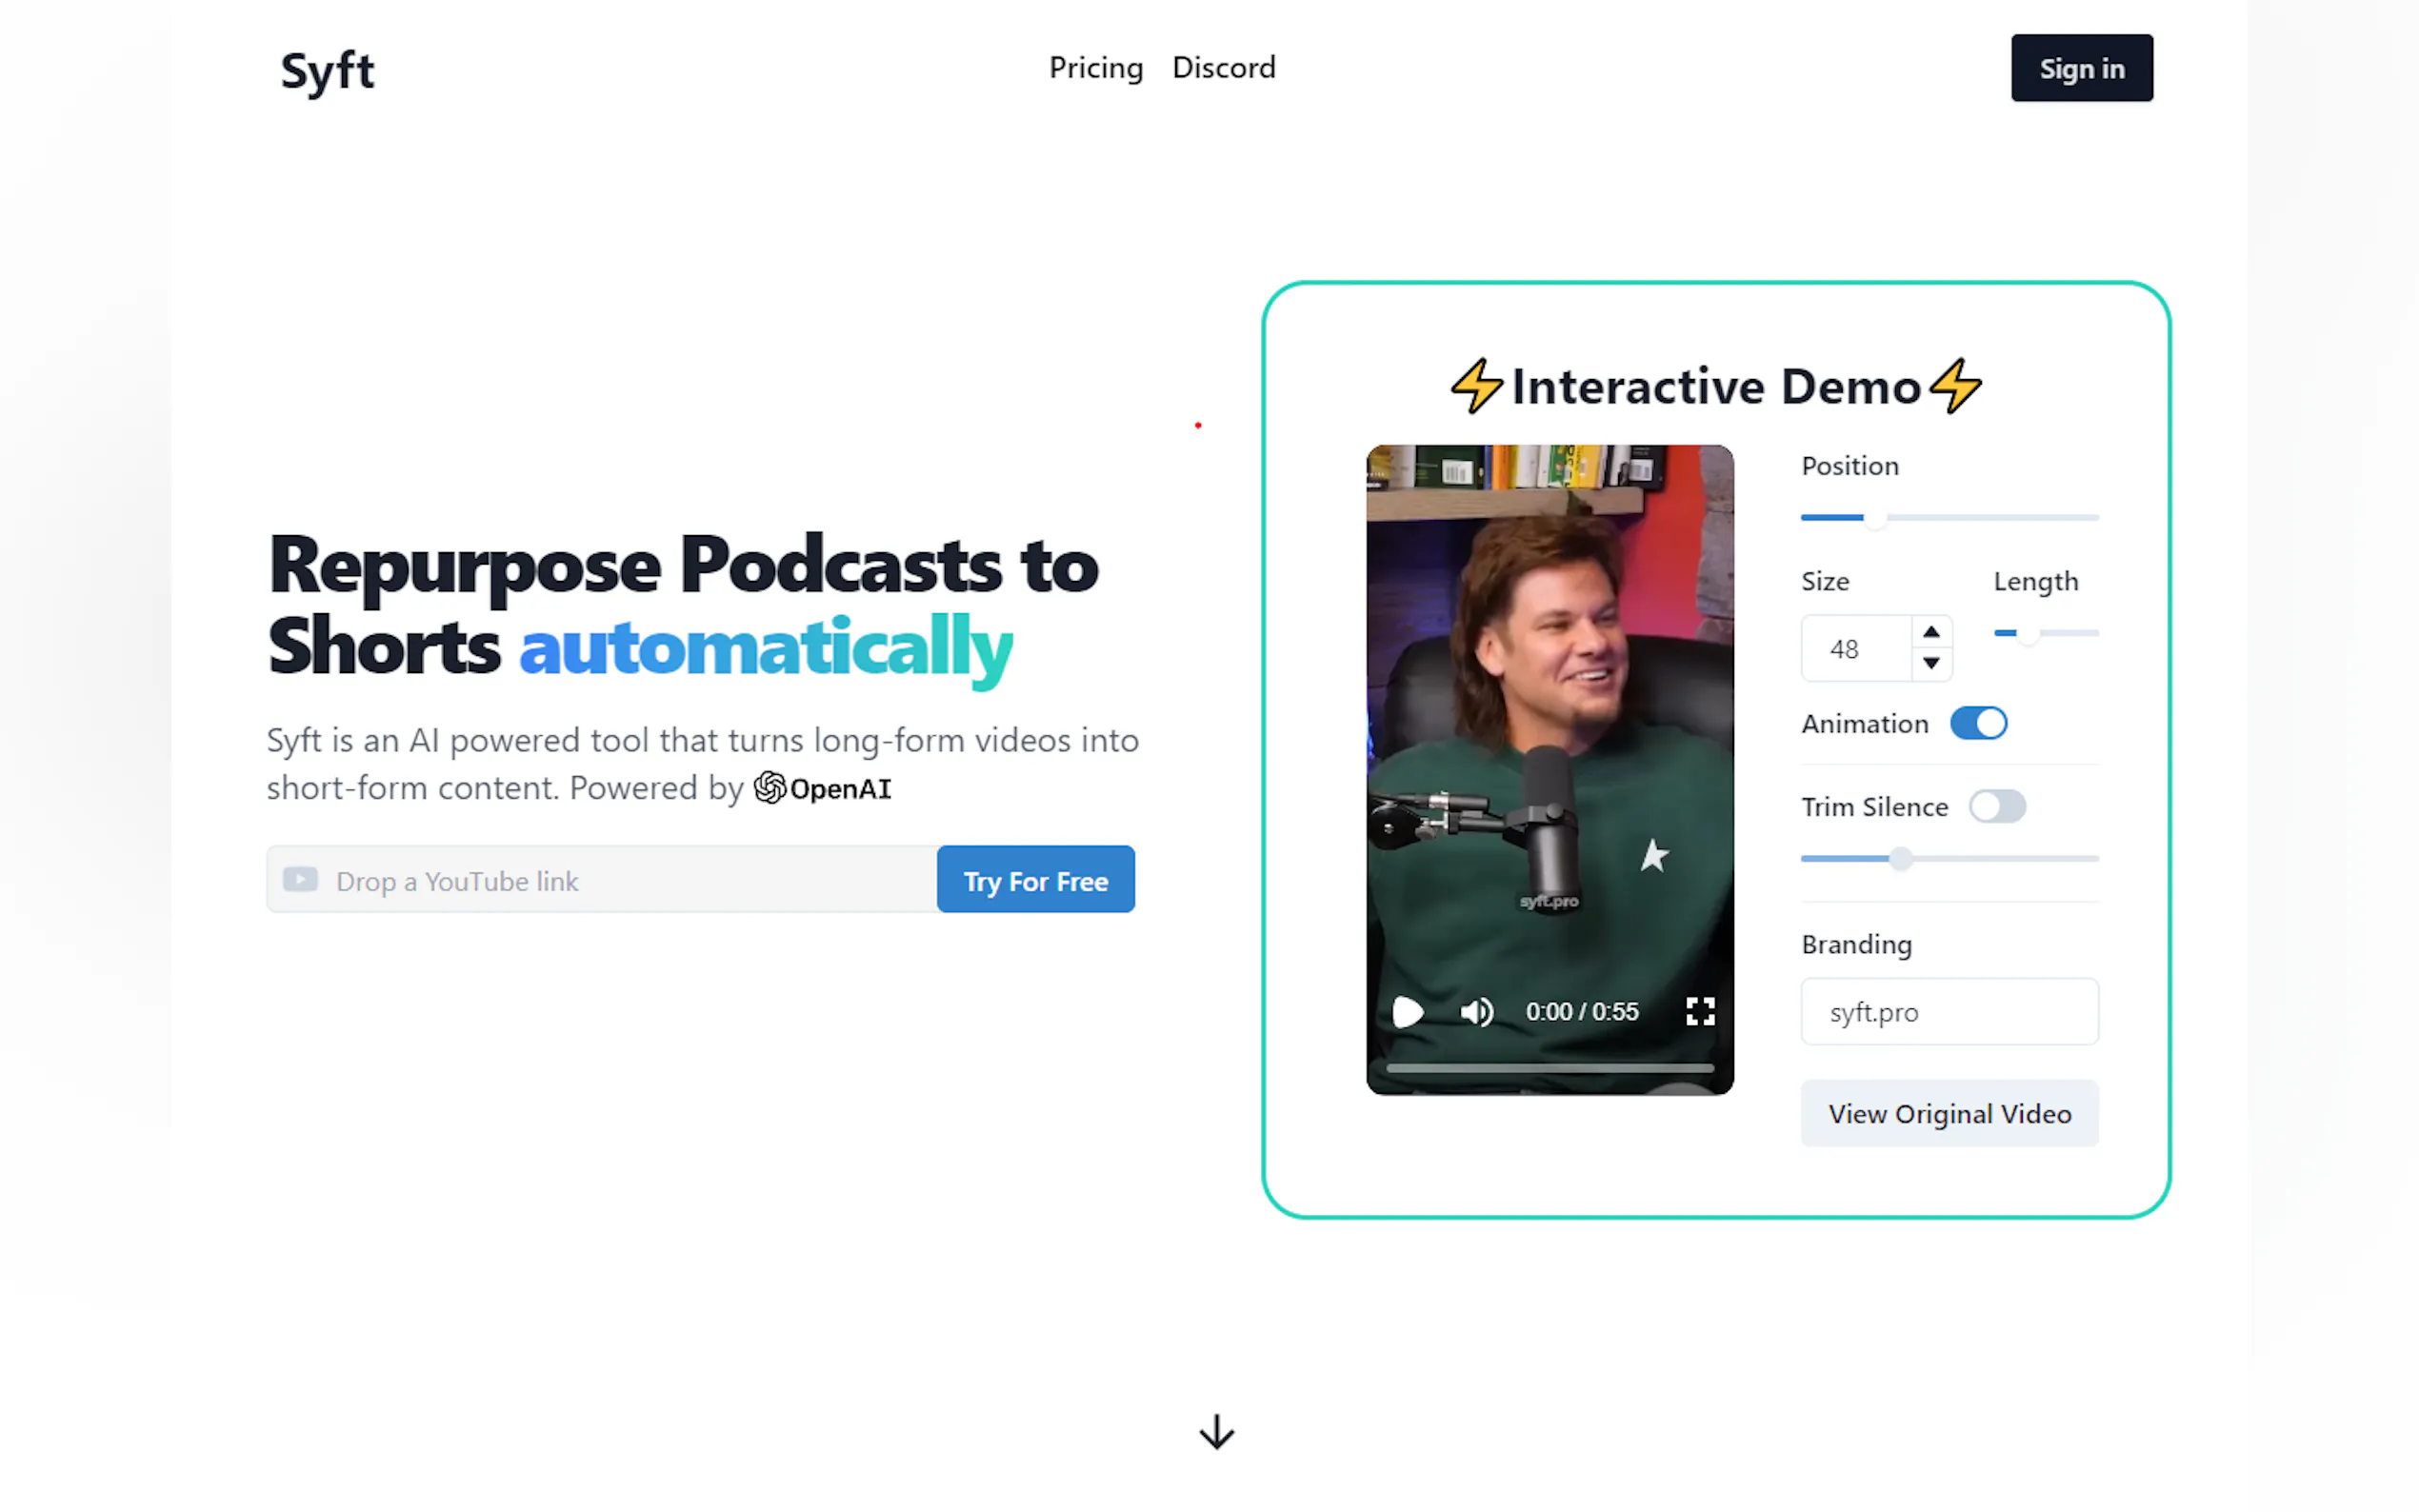Click the left lightning bolt emoji
The height and width of the screenshot is (1512, 2419).
[x=1476, y=386]
